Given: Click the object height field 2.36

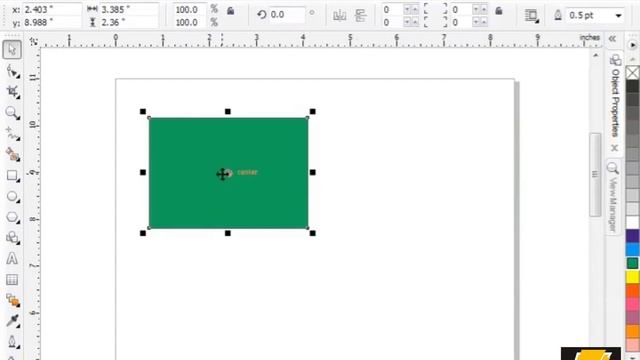Looking at the screenshot, I should click(x=129, y=22).
